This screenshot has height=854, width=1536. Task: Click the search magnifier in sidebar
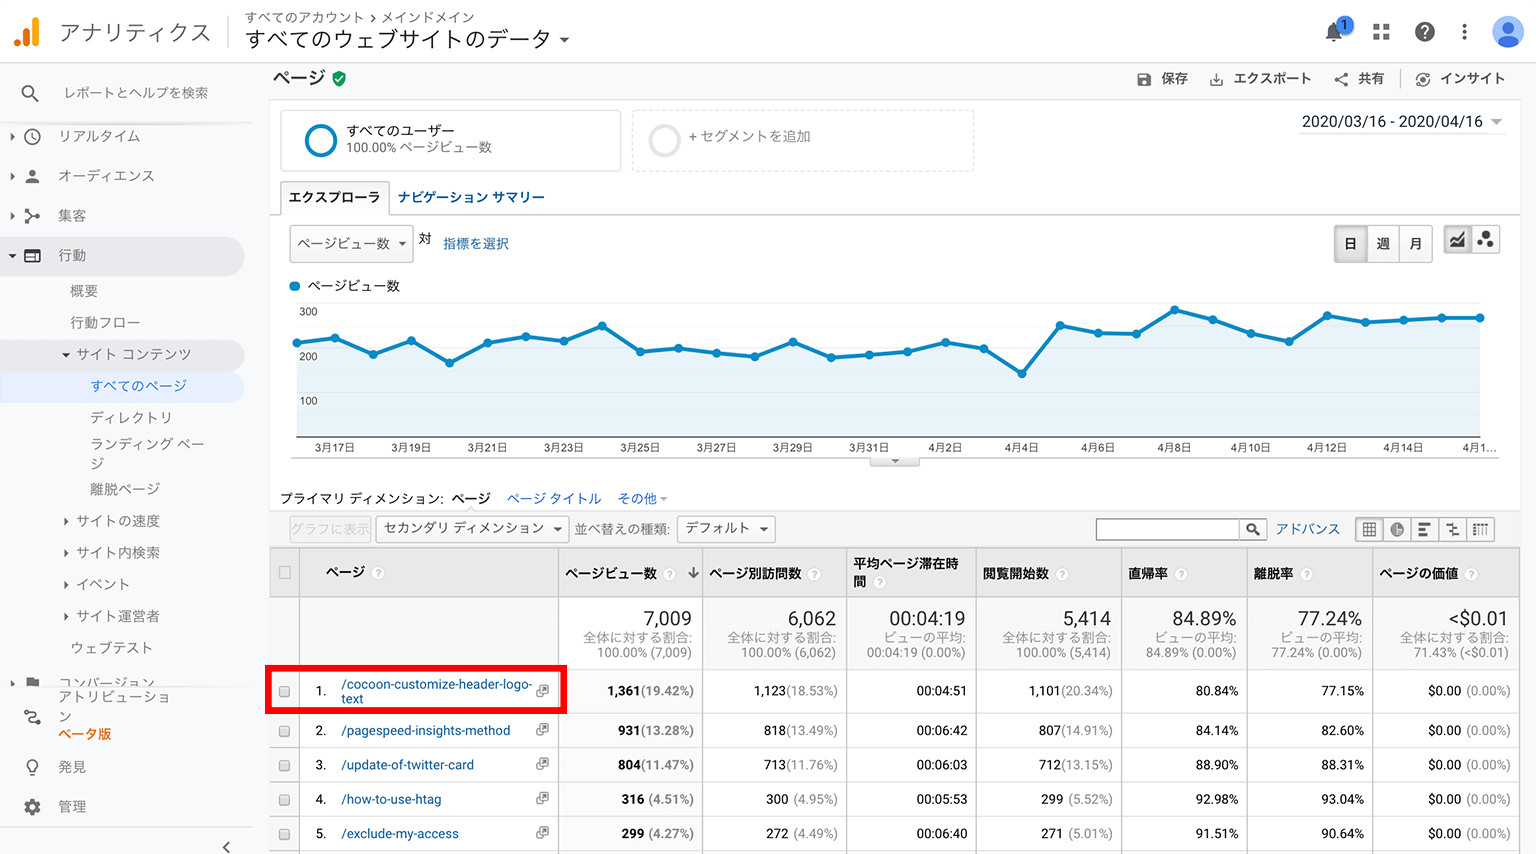pos(30,93)
